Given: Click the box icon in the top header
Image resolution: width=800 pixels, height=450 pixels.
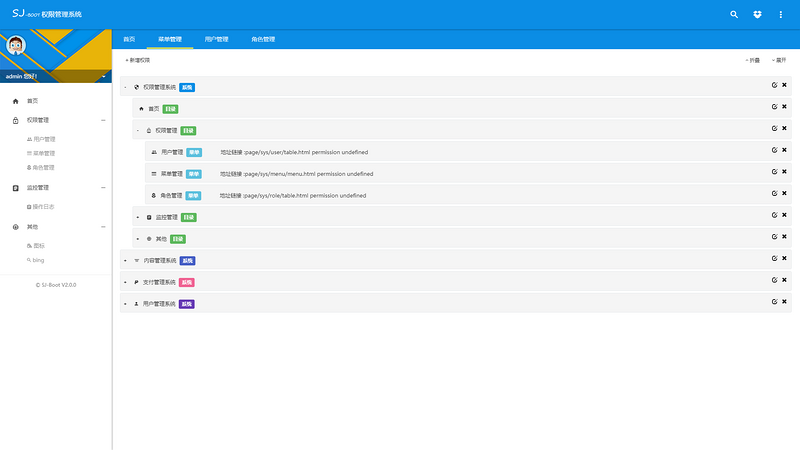Looking at the screenshot, I should [757, 14].
